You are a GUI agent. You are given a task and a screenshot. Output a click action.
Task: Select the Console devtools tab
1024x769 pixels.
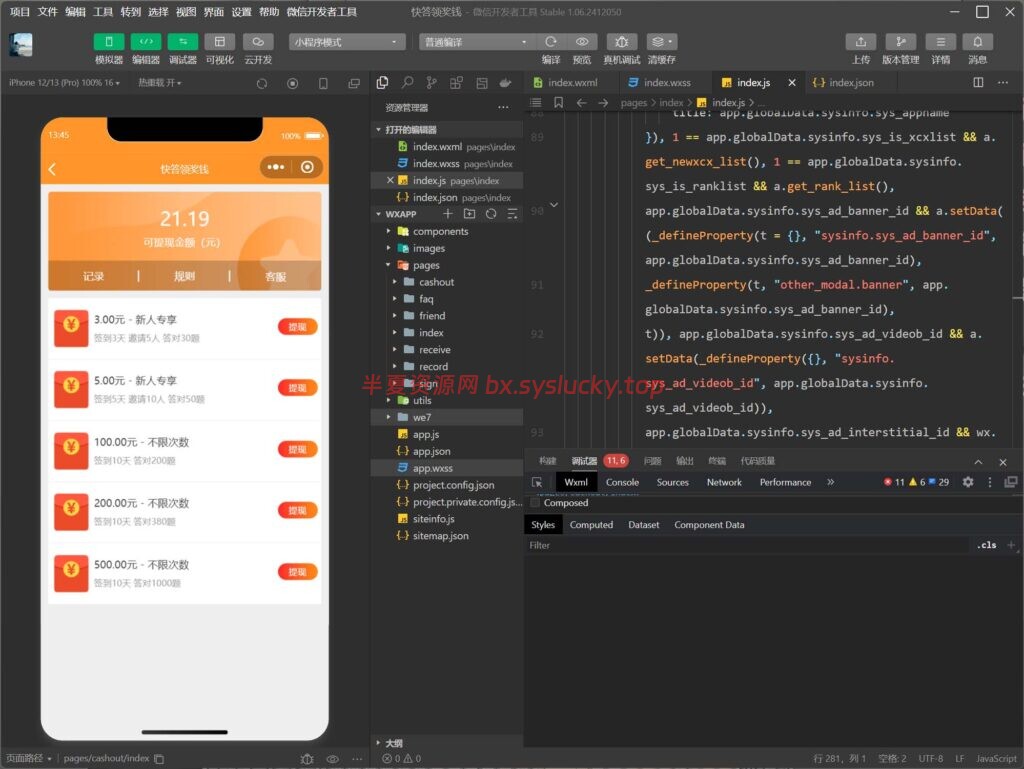point(622,482)
